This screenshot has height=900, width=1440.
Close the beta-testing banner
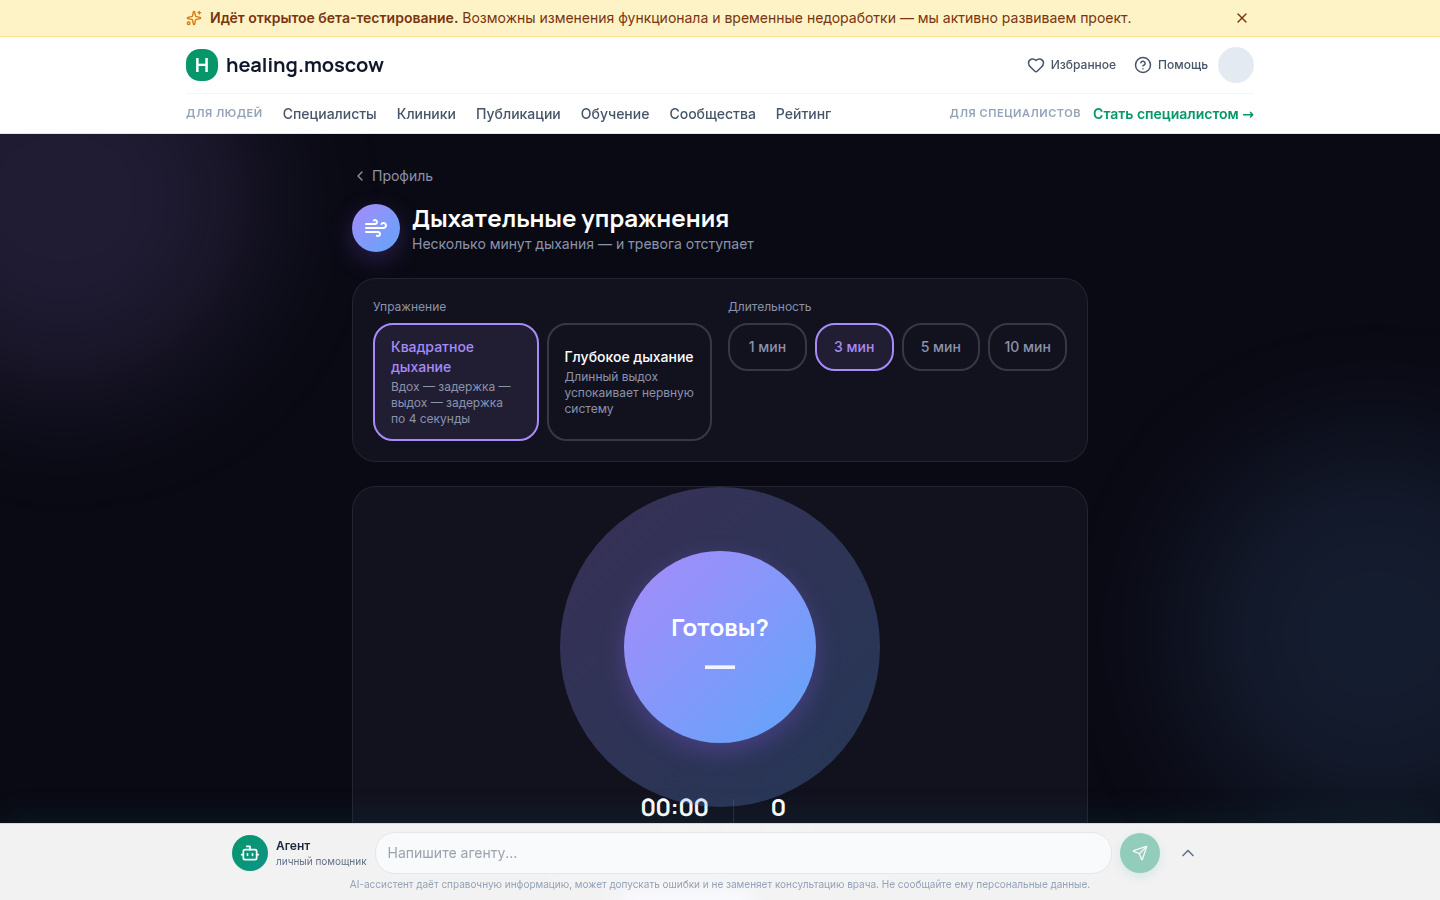[1242, 18]
